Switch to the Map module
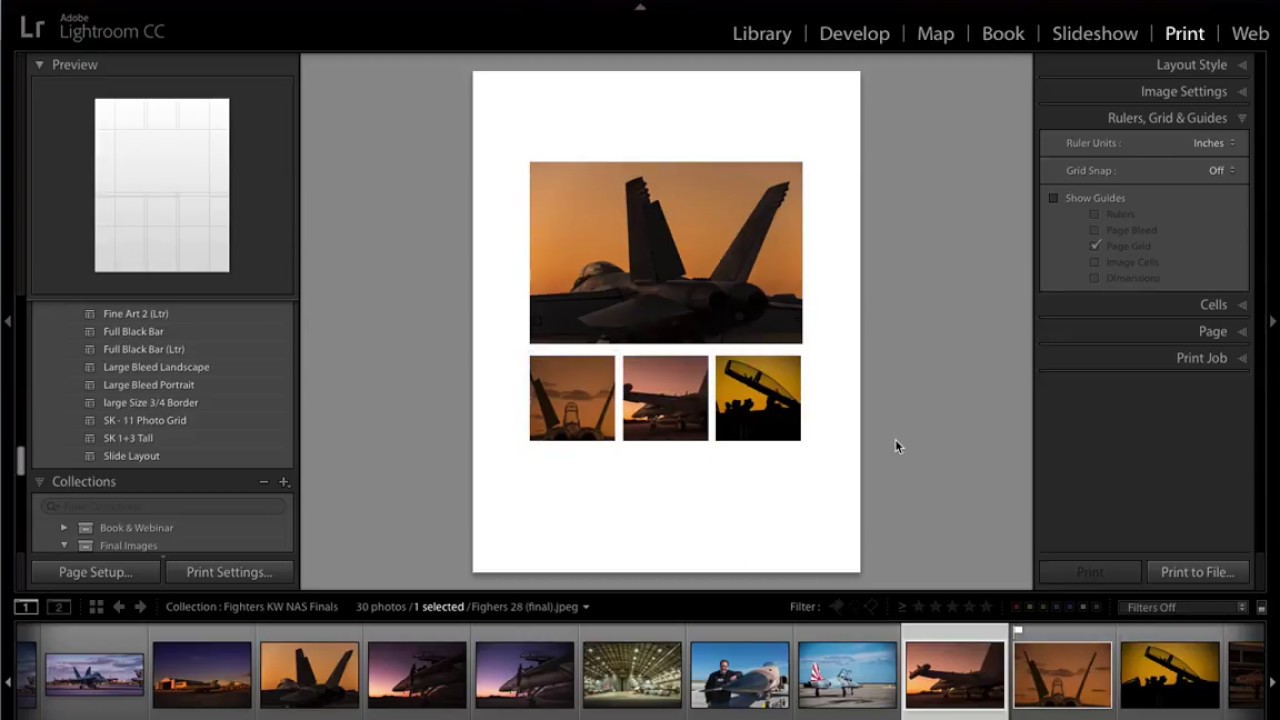The width and height of the screenshot is (1280, 720). [x=936, y=33]
